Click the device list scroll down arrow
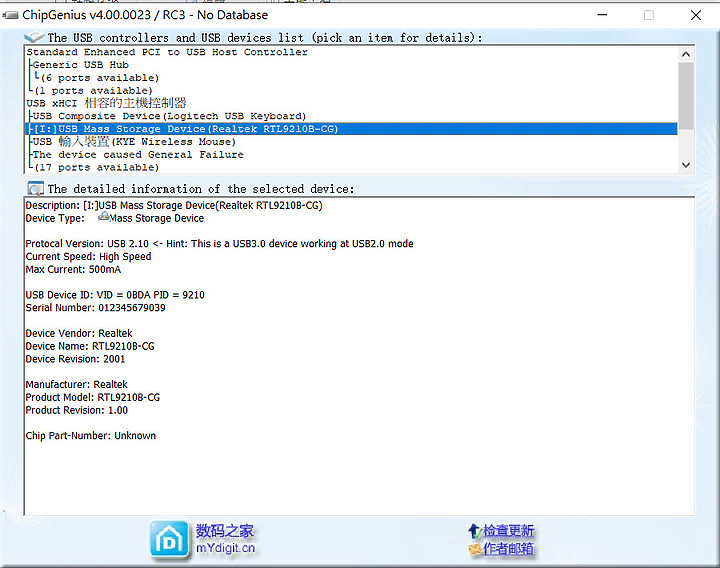 [x=686, y=165]
